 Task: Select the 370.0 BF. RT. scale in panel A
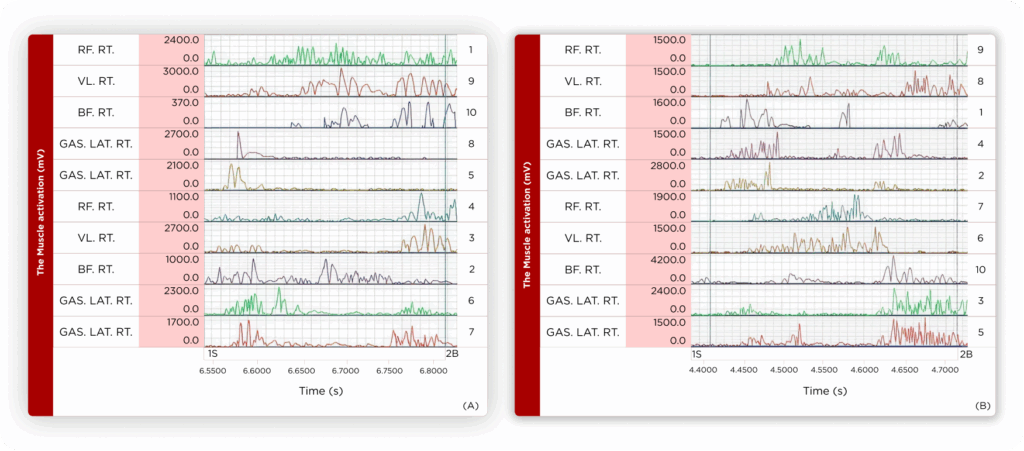click(x=185, y=103)
